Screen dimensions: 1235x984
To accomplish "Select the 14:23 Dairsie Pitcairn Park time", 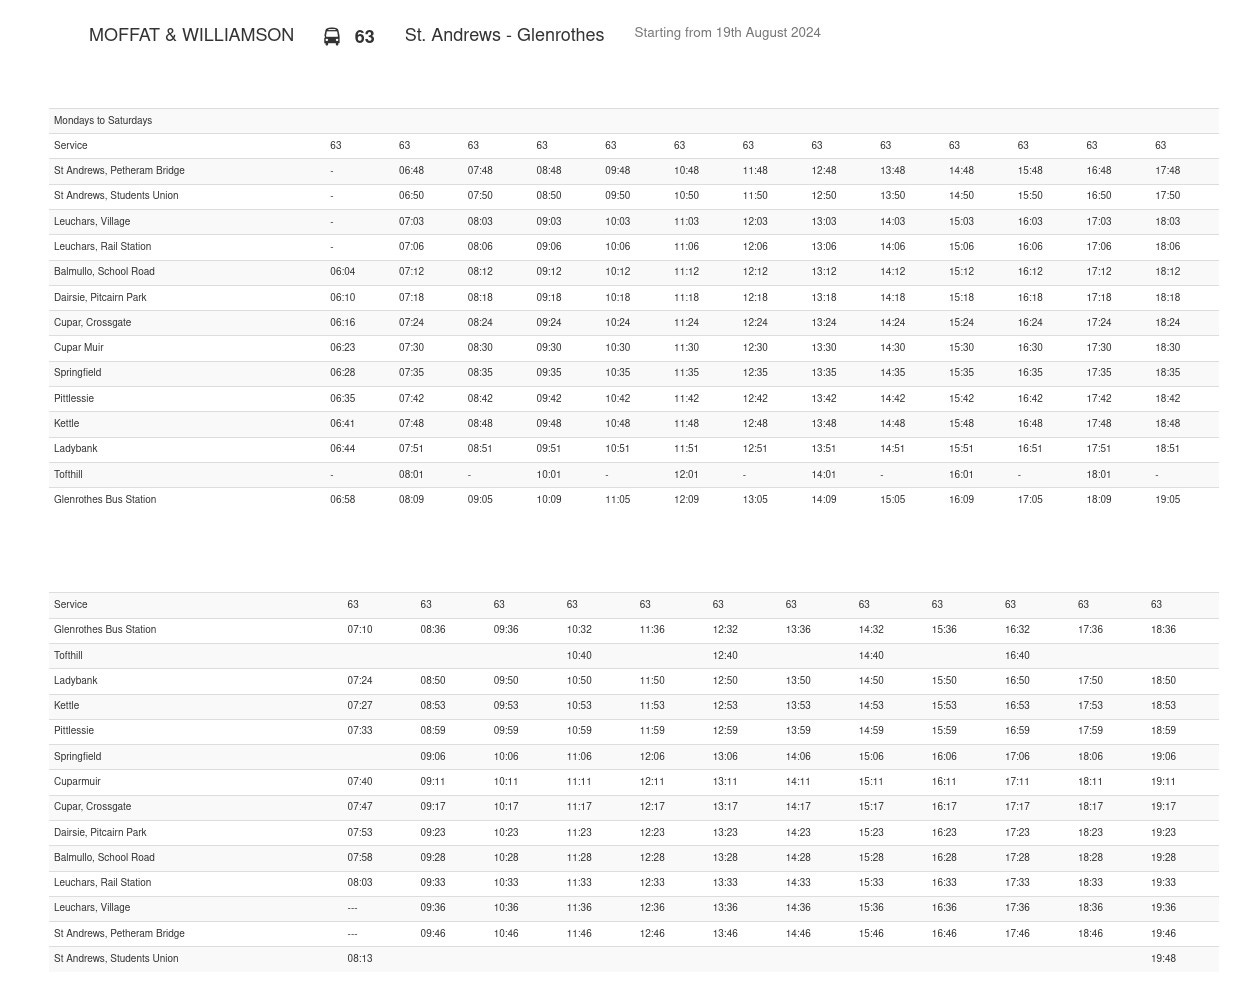I will click(x=798, y=833).
